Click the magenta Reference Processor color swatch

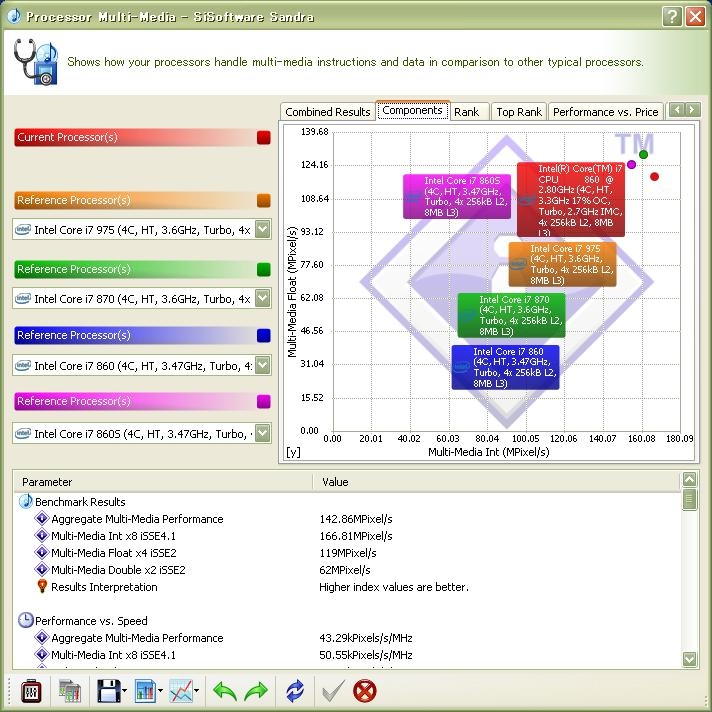point(263,401)
